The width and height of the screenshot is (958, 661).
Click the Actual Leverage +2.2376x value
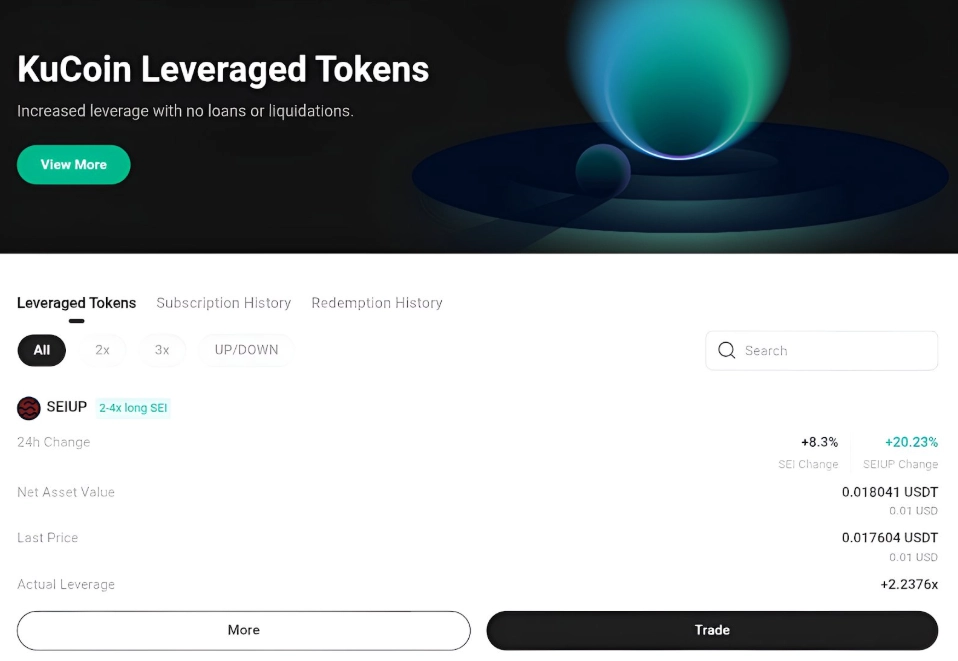click(x=909, y=584)
